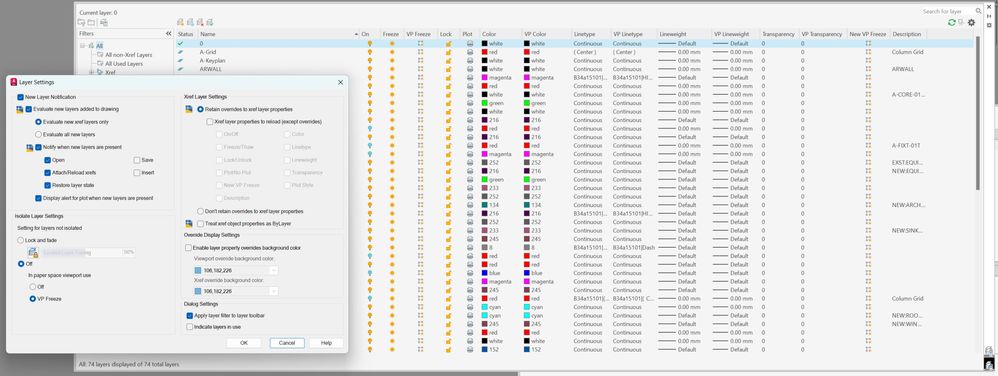Viewport: 998px width, 376px height.
Task: Click Locked Layer Fading icon in dialog
Action: [x=33, y=253]
